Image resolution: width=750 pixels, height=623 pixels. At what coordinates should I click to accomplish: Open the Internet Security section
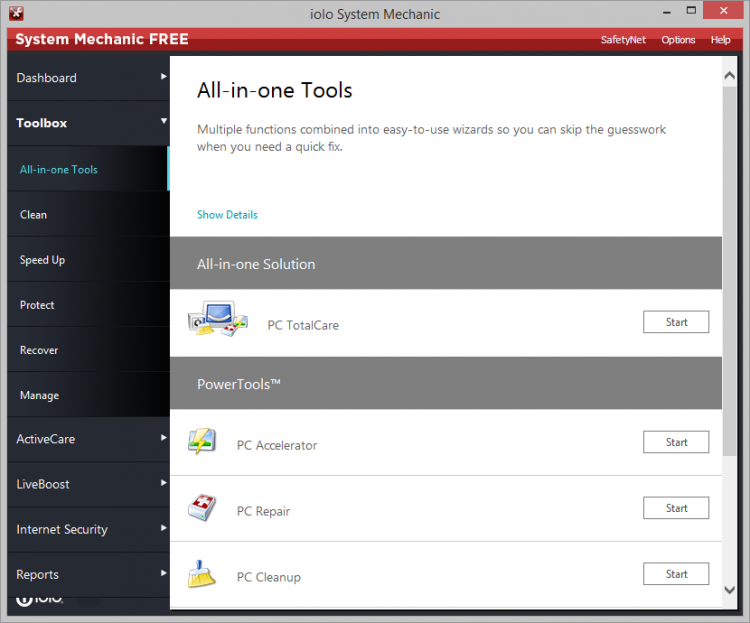(x=88, y=529)
